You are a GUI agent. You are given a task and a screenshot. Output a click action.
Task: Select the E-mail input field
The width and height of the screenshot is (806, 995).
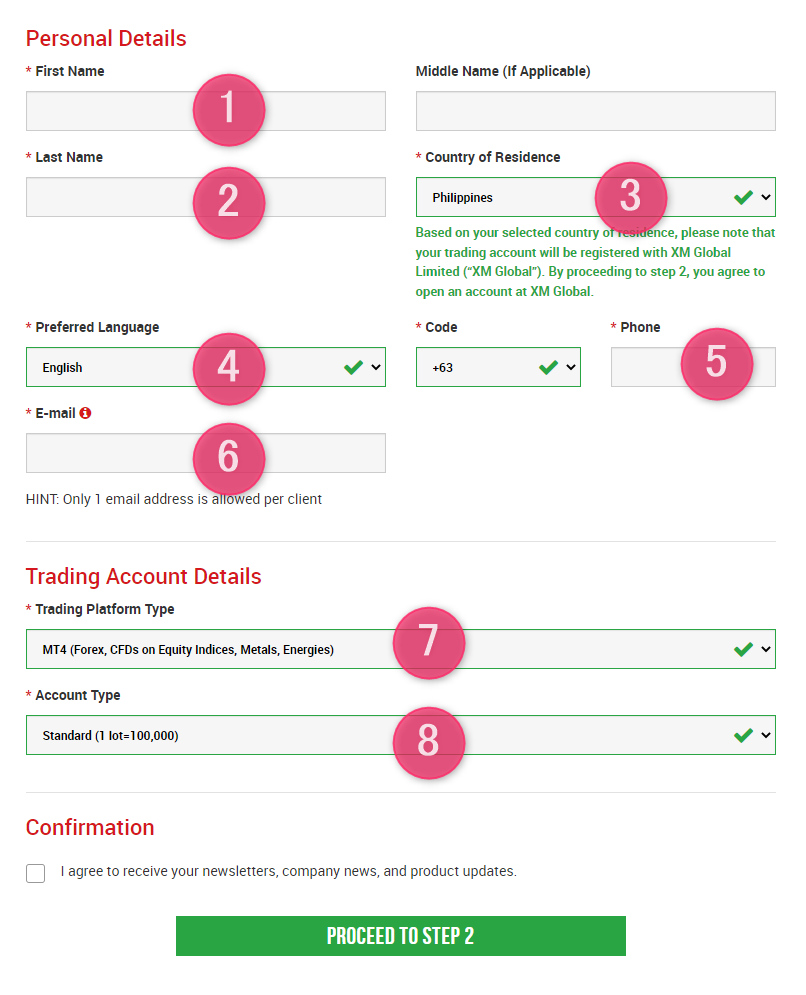tap(206, 453)
